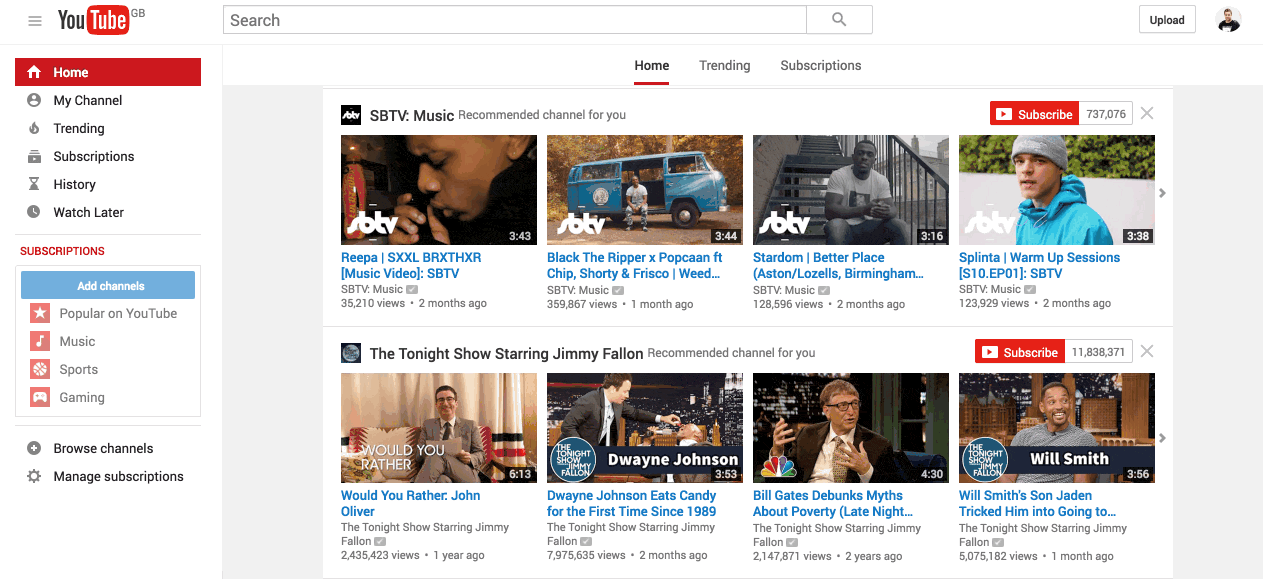Click the 11,838,371 subscriber count

tap(1098, 352)
